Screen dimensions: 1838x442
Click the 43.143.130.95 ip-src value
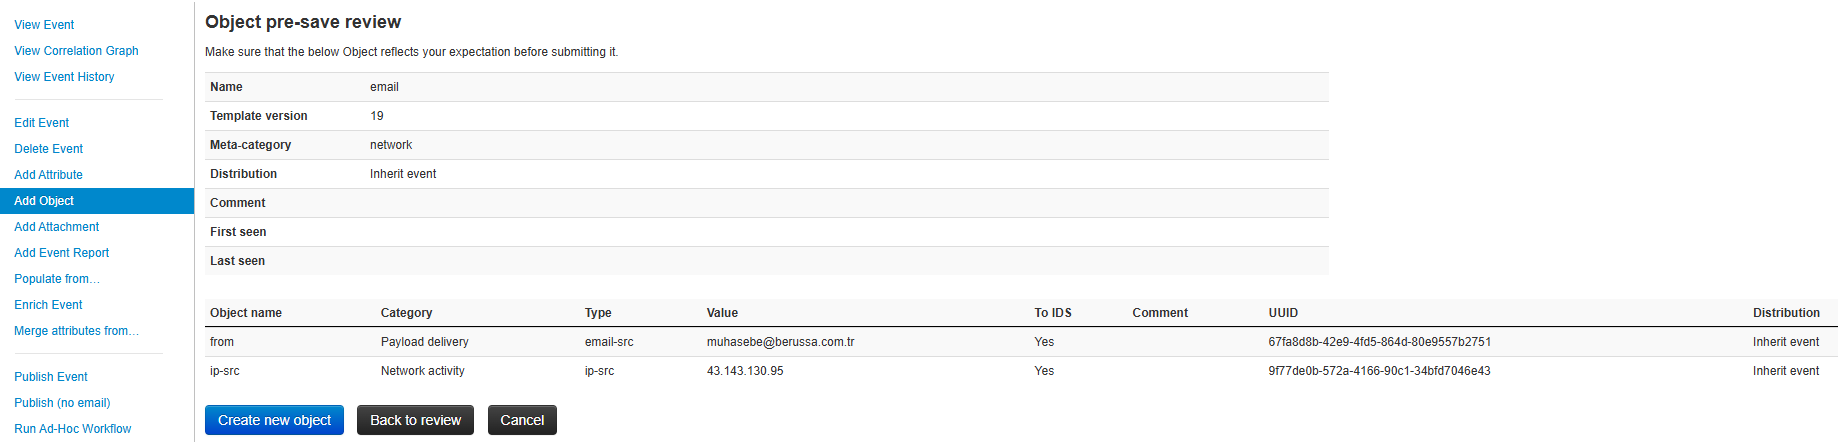coord(745,371)
